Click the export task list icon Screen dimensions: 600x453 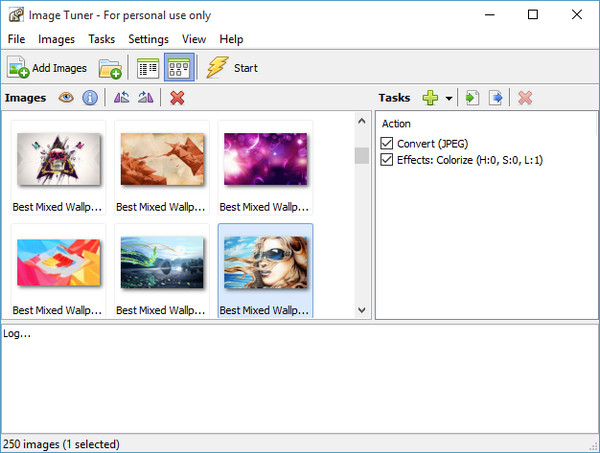pyautogui.click(x=495, y=98)
